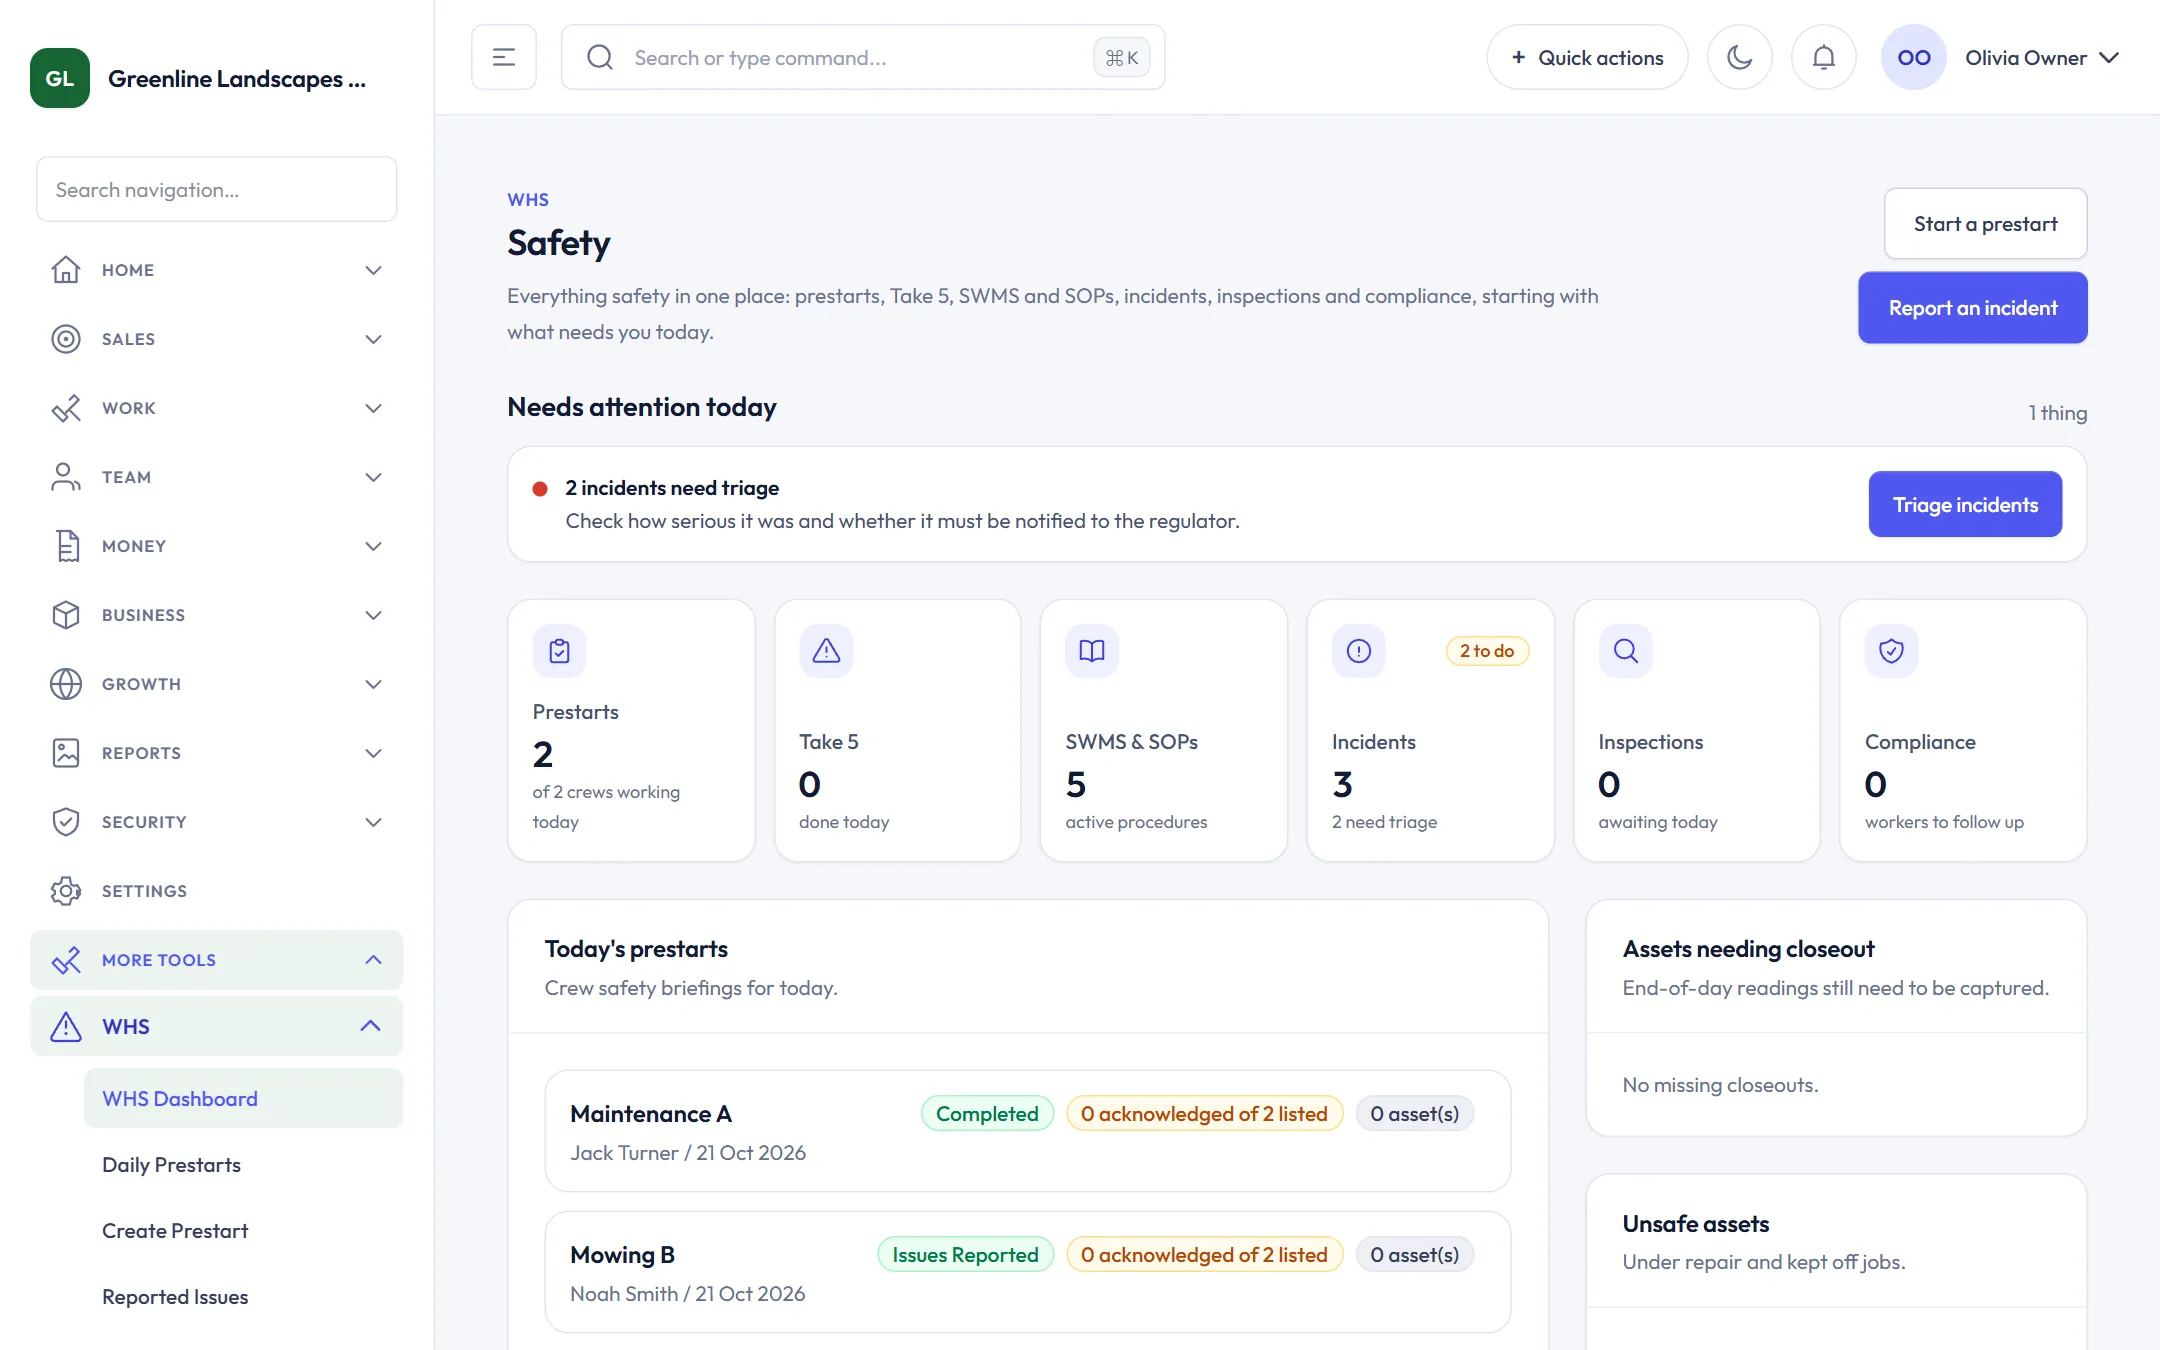Click the Home house icon in sidebar
The image size is (2160, 1350).
[x=66, y=270]
